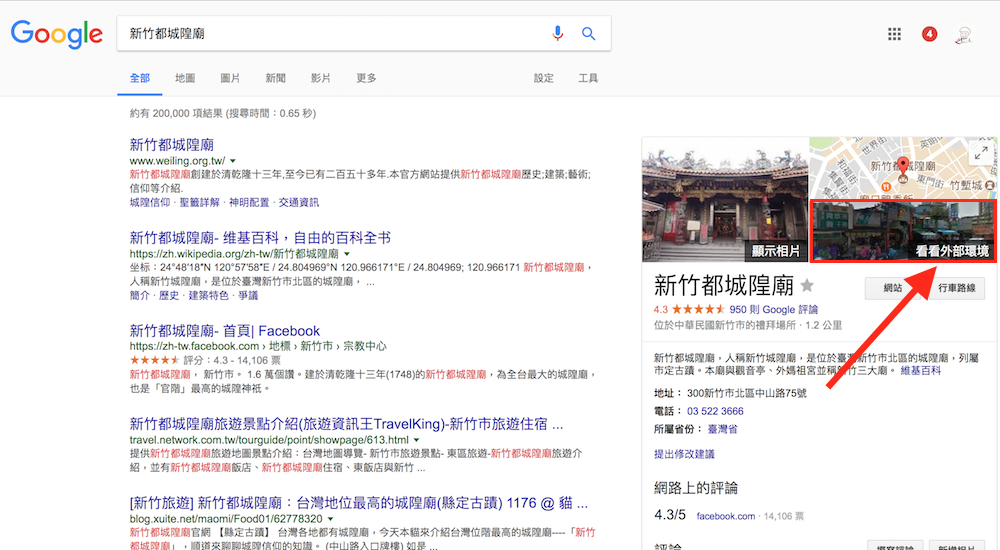Click address text 300新竹市北區中山路75號
Image resolution: width=1000 pixels, height=550 pixels.
(746, 393)
